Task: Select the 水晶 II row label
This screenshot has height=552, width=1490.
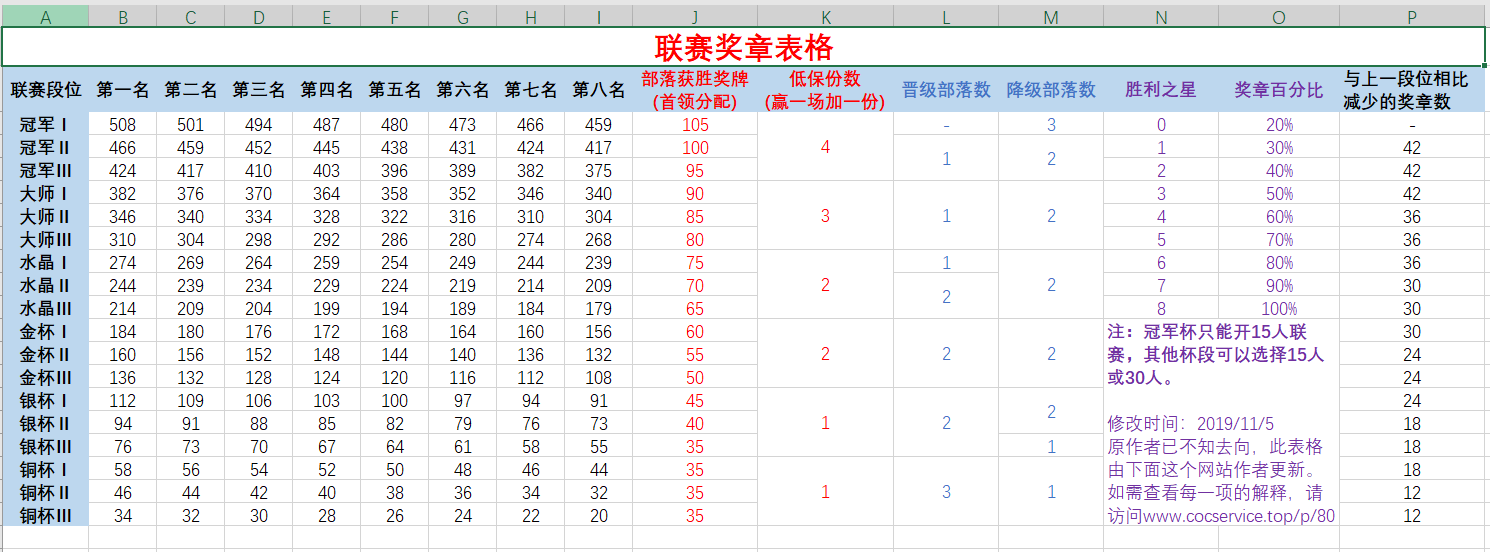Action: pyautogui.click(x=45, y=286)
